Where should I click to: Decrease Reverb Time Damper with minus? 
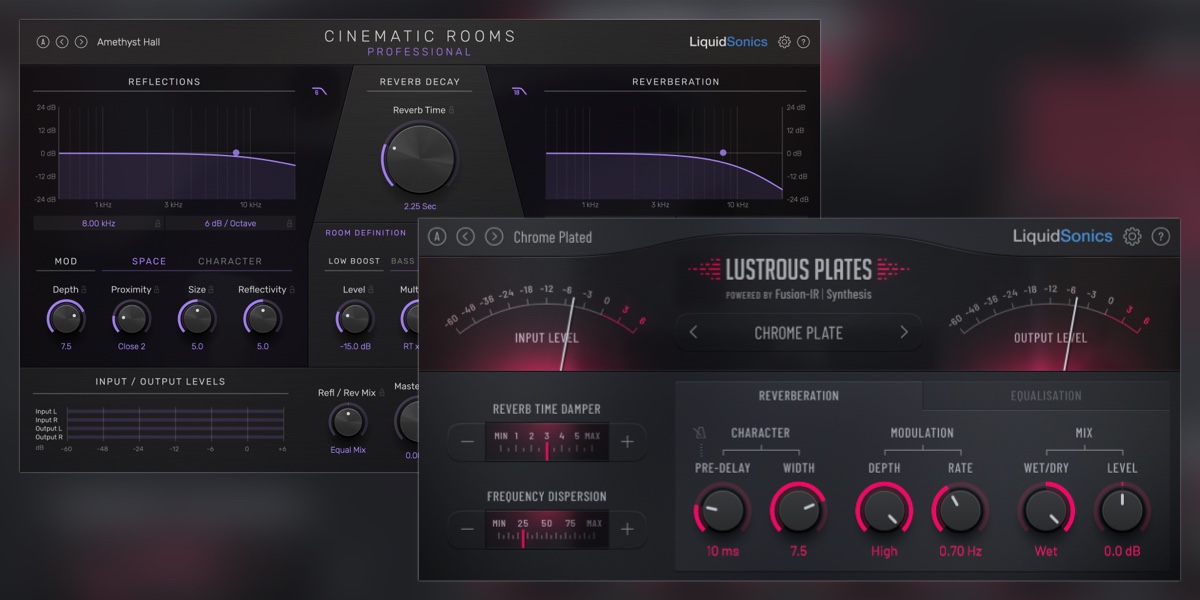[467, 442]
